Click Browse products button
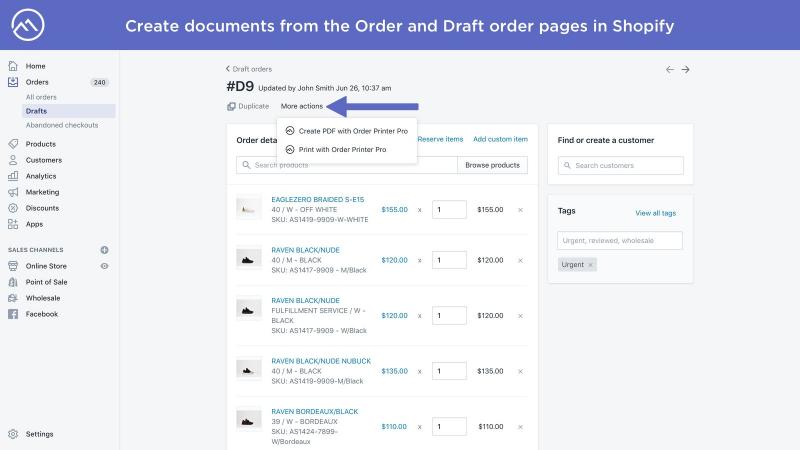The image size is (800, 450). click(492, 165)
